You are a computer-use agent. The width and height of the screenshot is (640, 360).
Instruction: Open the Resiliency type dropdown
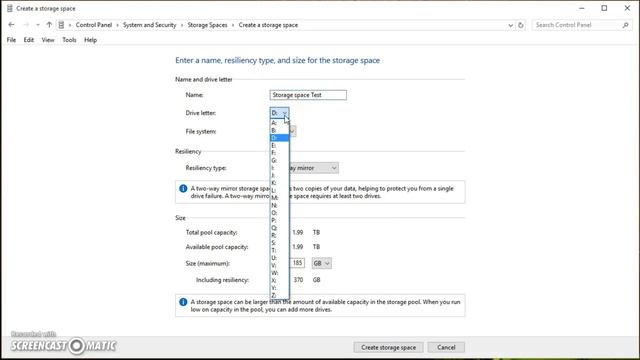pos(313,168)
